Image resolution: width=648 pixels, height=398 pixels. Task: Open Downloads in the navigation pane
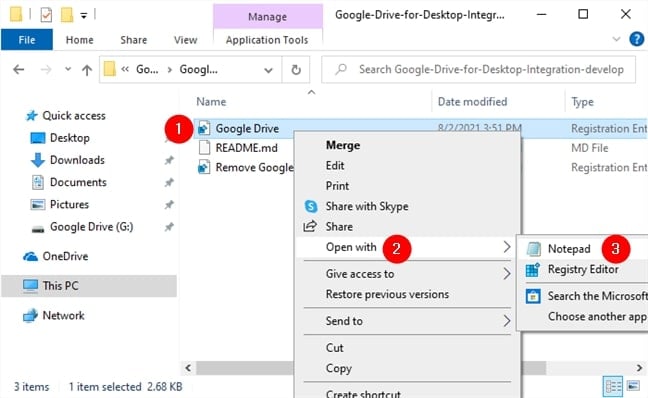[77, 160]
